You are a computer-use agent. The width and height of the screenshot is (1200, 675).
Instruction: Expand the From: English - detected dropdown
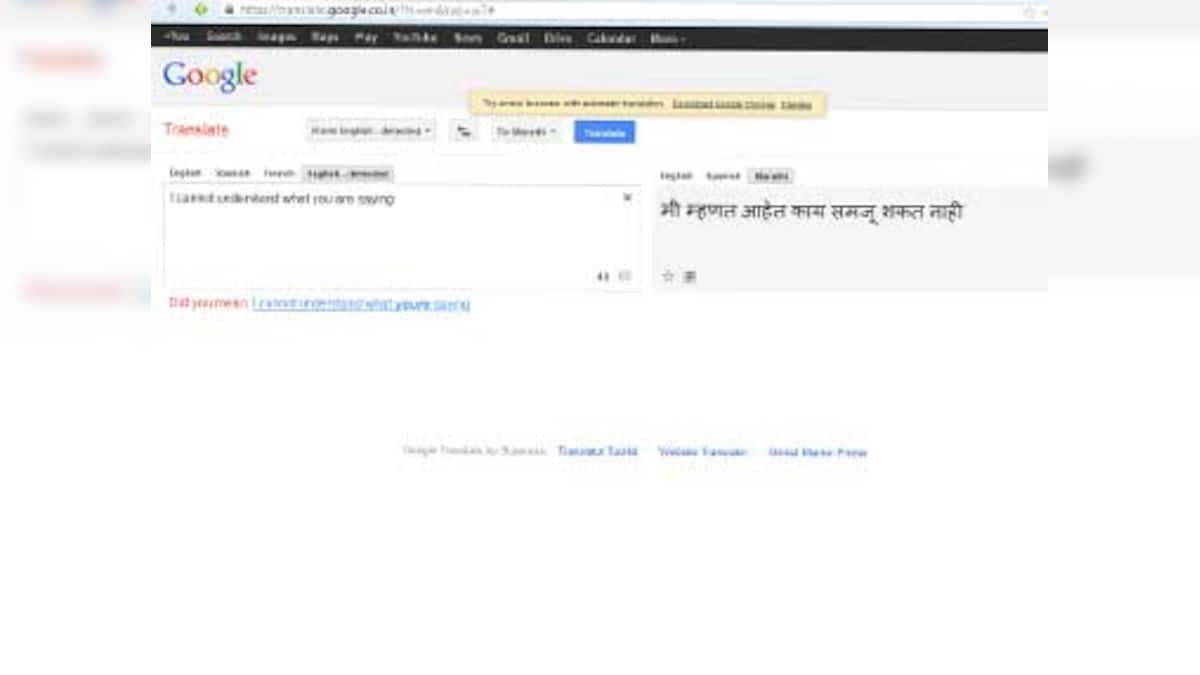click(371, 131)
